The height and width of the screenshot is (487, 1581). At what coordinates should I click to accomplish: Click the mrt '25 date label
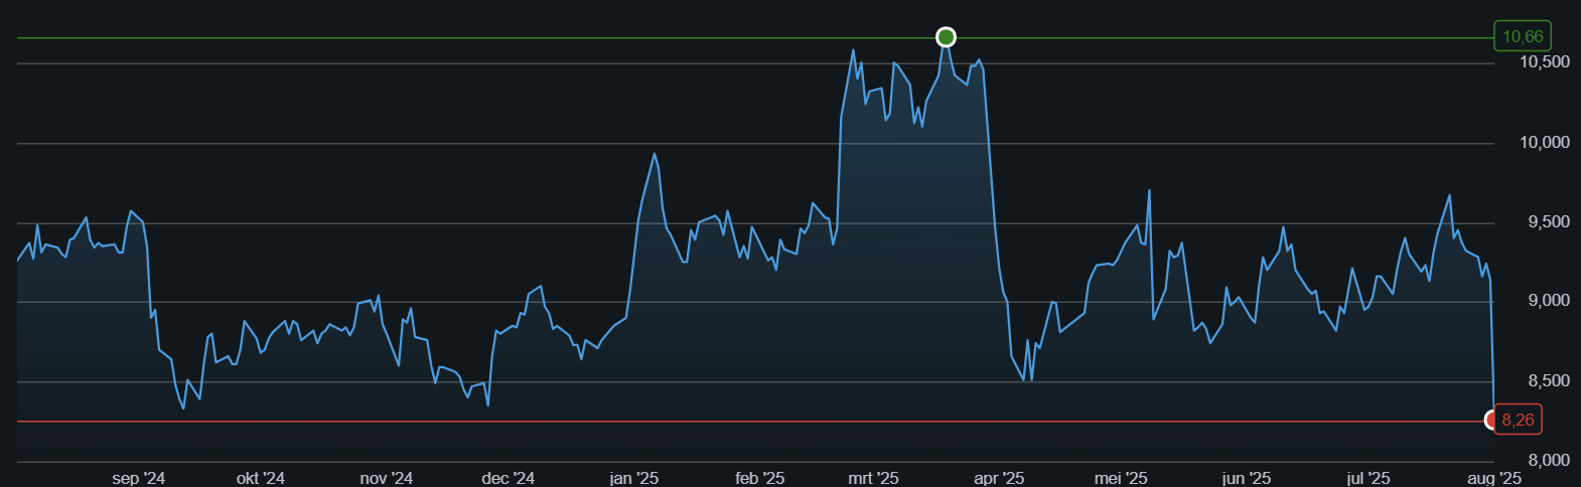873,478
